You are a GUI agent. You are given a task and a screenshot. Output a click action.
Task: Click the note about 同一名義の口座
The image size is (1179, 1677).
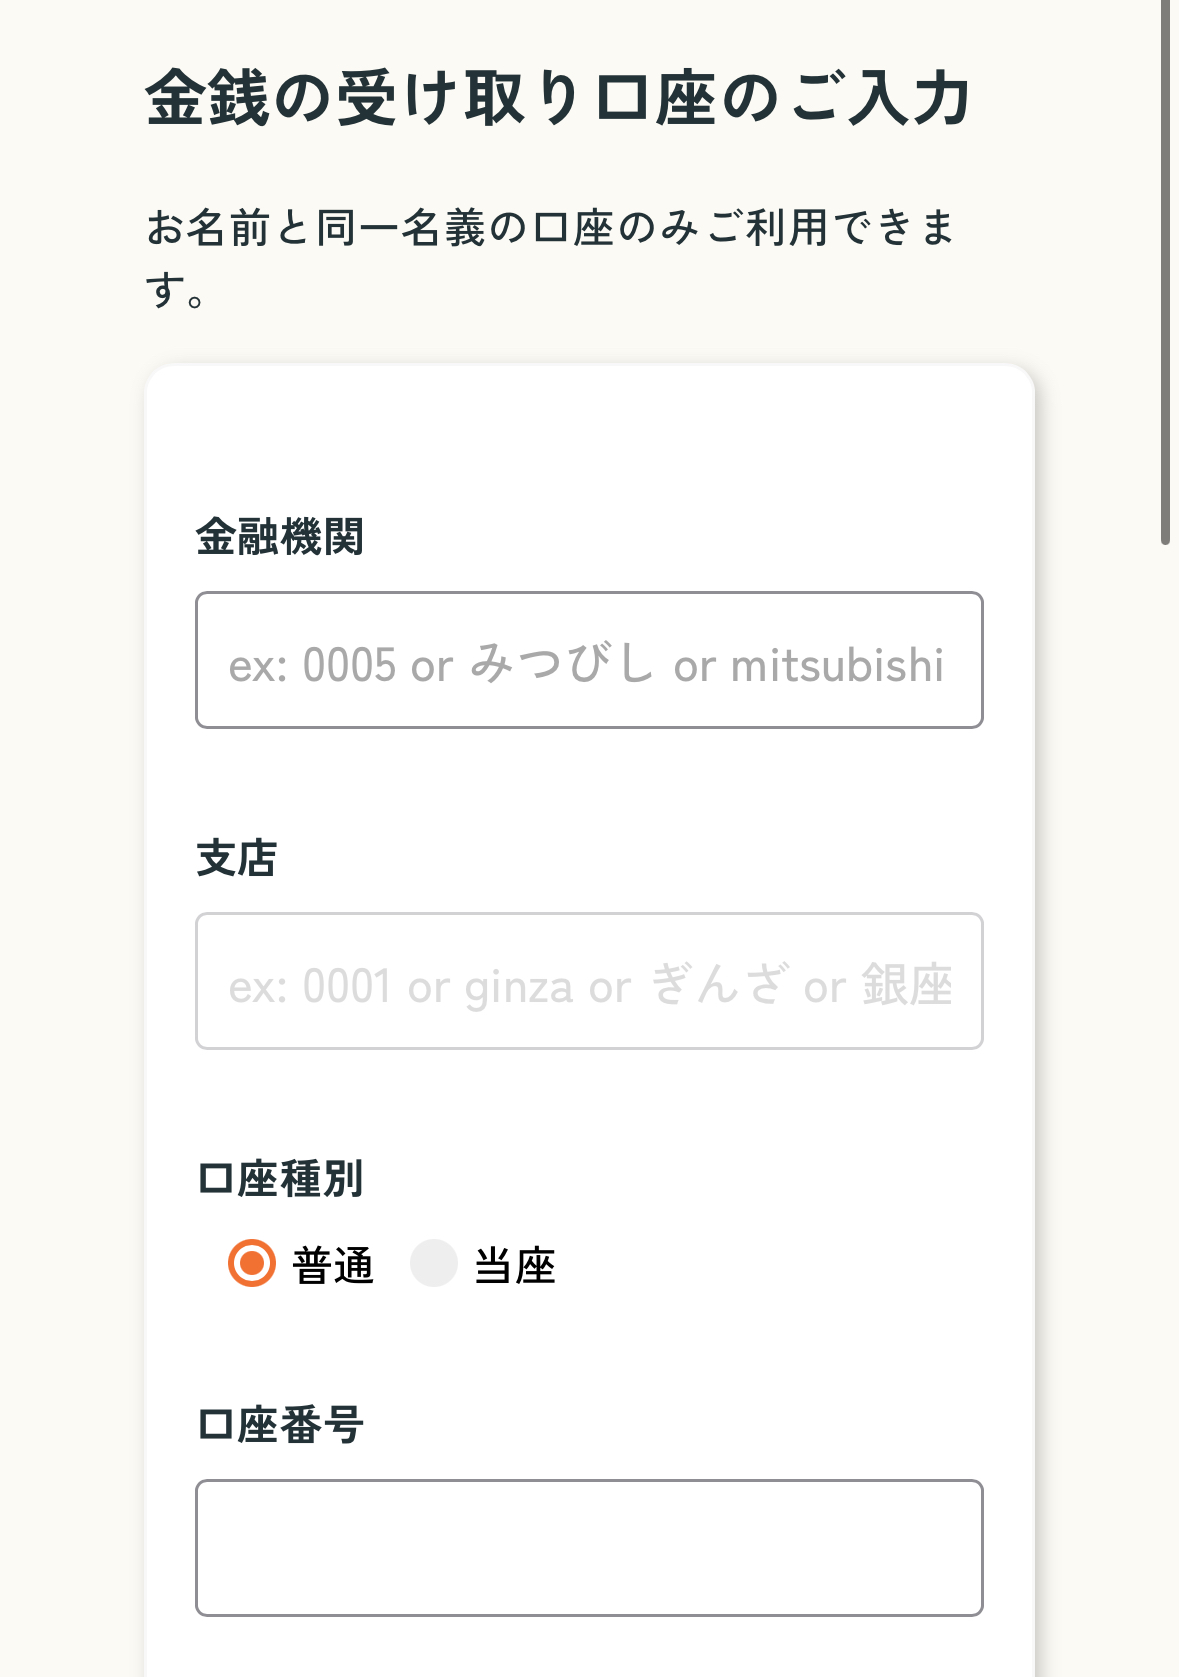coord(551,258)
